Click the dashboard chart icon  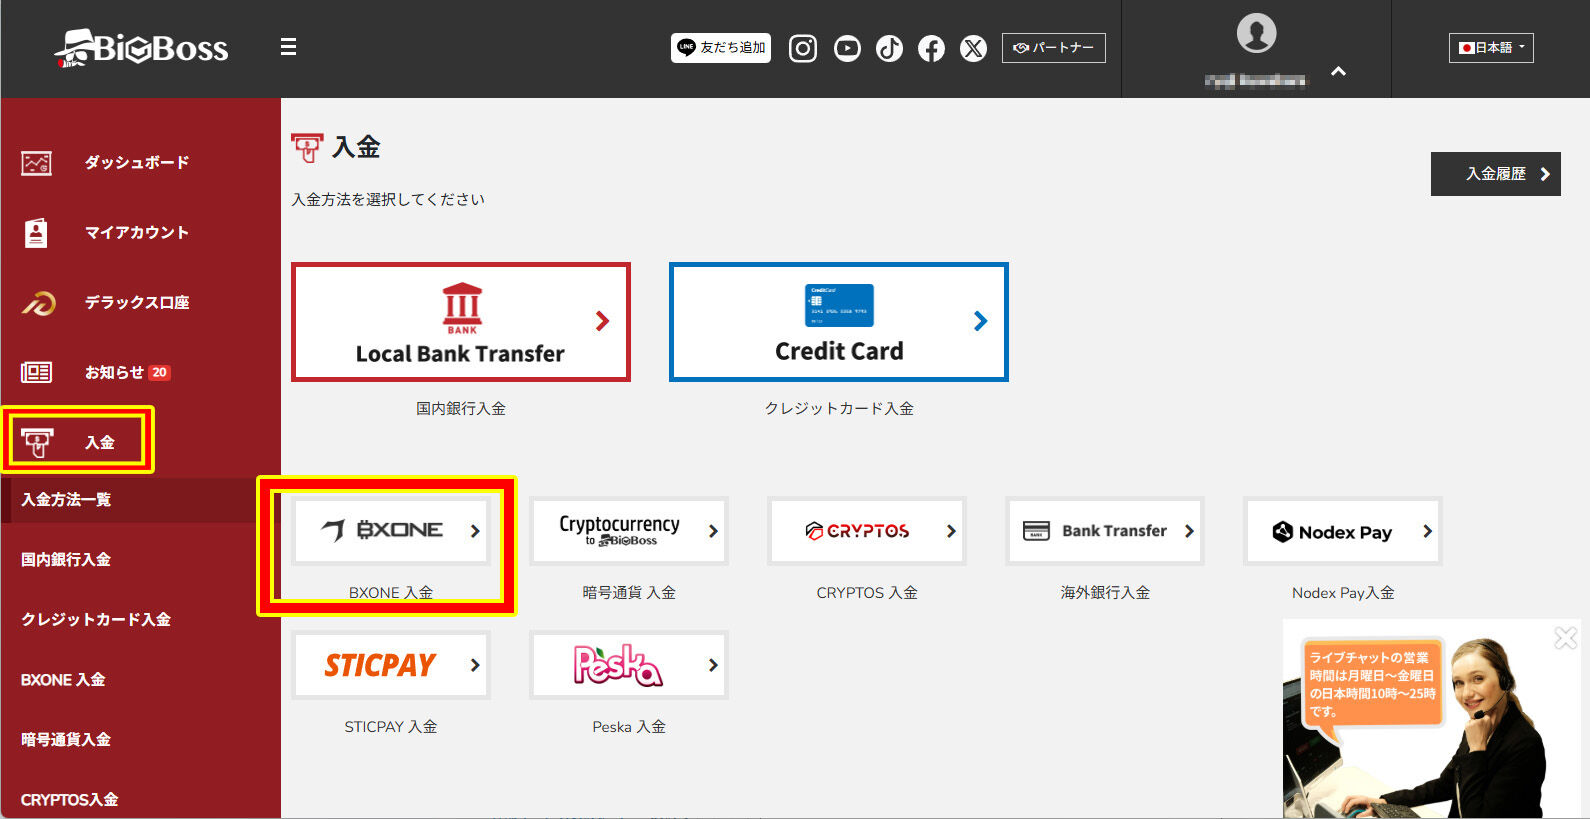(x=37, y=163)
